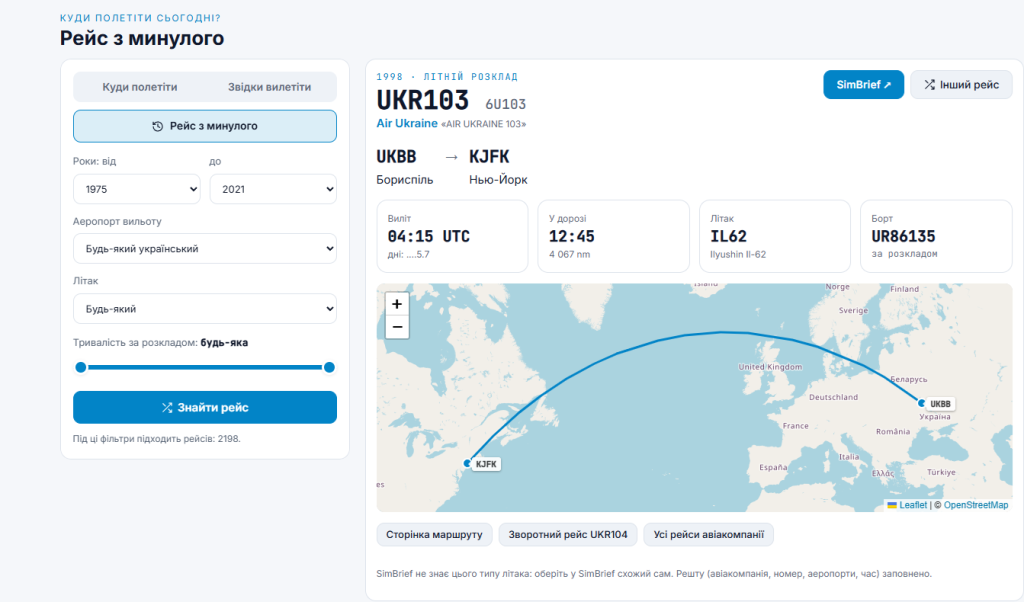Click the UKBB origin code text

pos(396,157)
